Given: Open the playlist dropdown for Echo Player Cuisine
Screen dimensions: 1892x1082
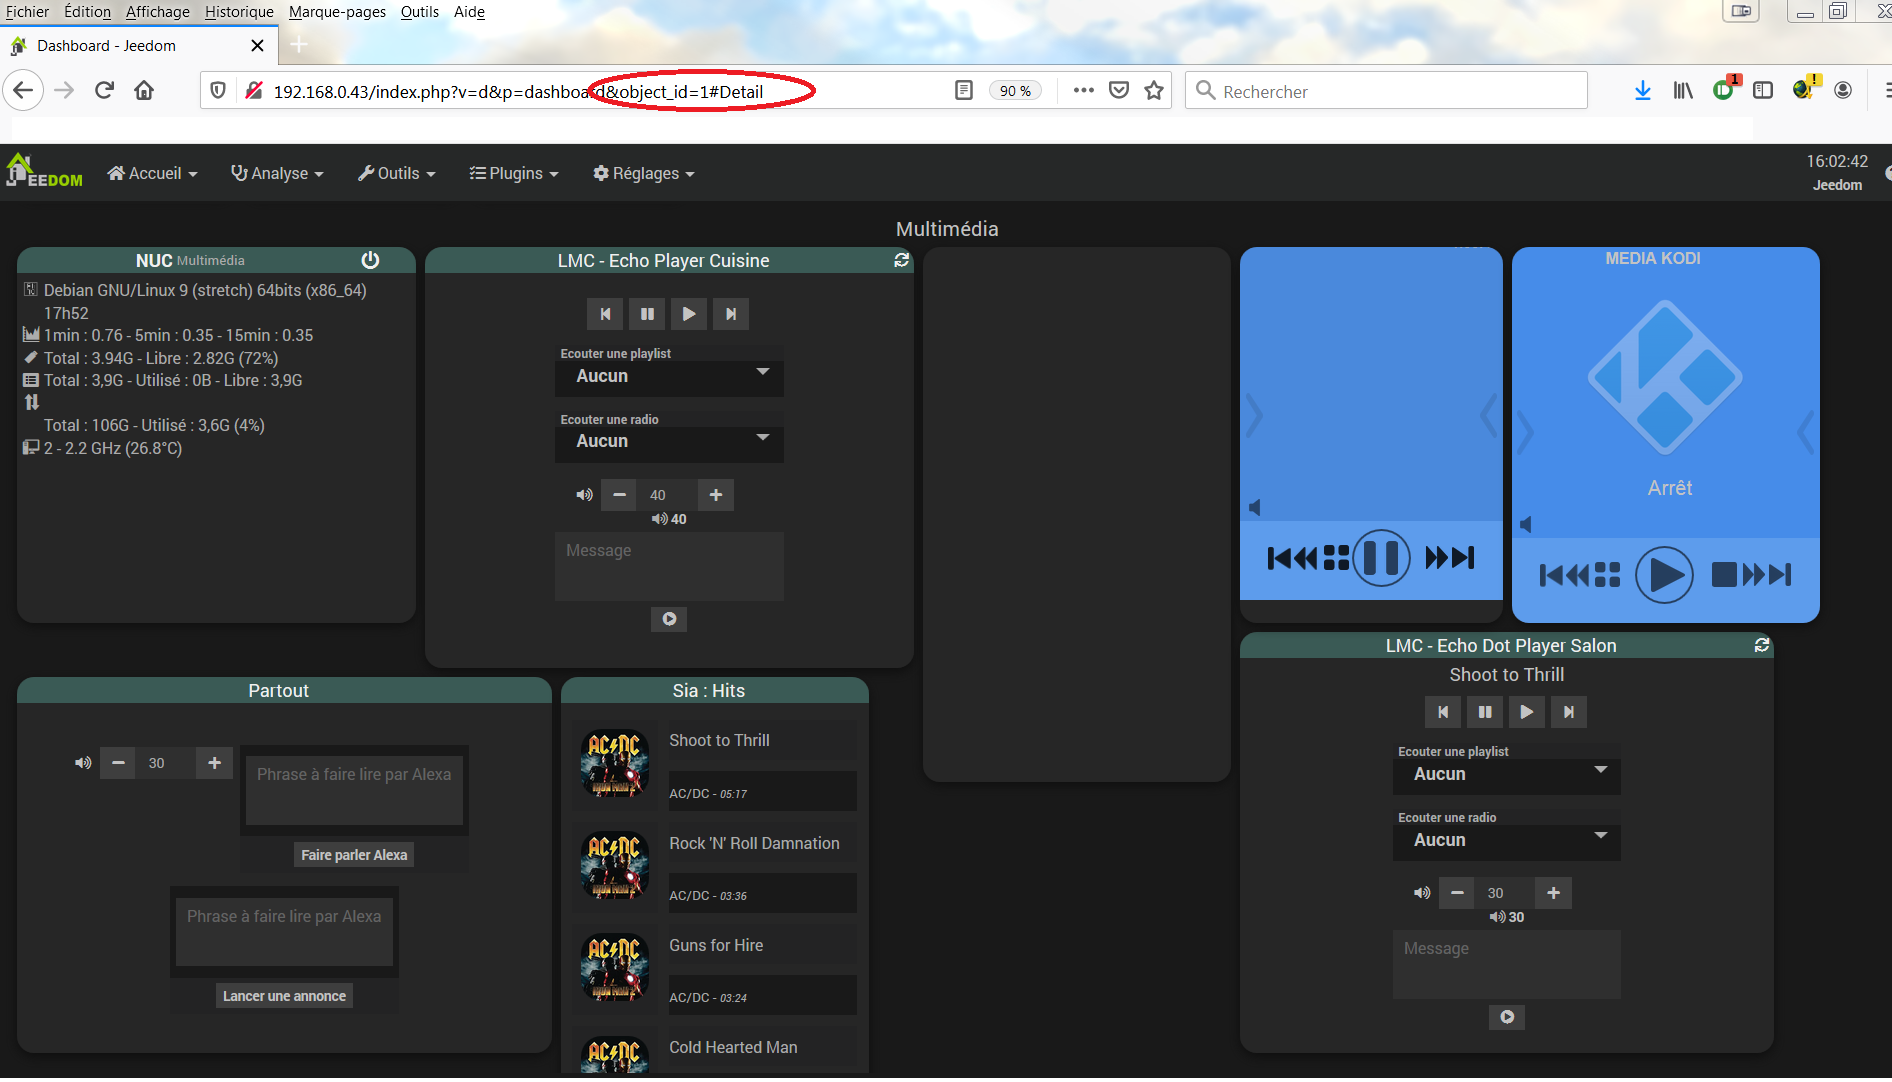Looking at the screenshot, I should [x=669, y=377].
